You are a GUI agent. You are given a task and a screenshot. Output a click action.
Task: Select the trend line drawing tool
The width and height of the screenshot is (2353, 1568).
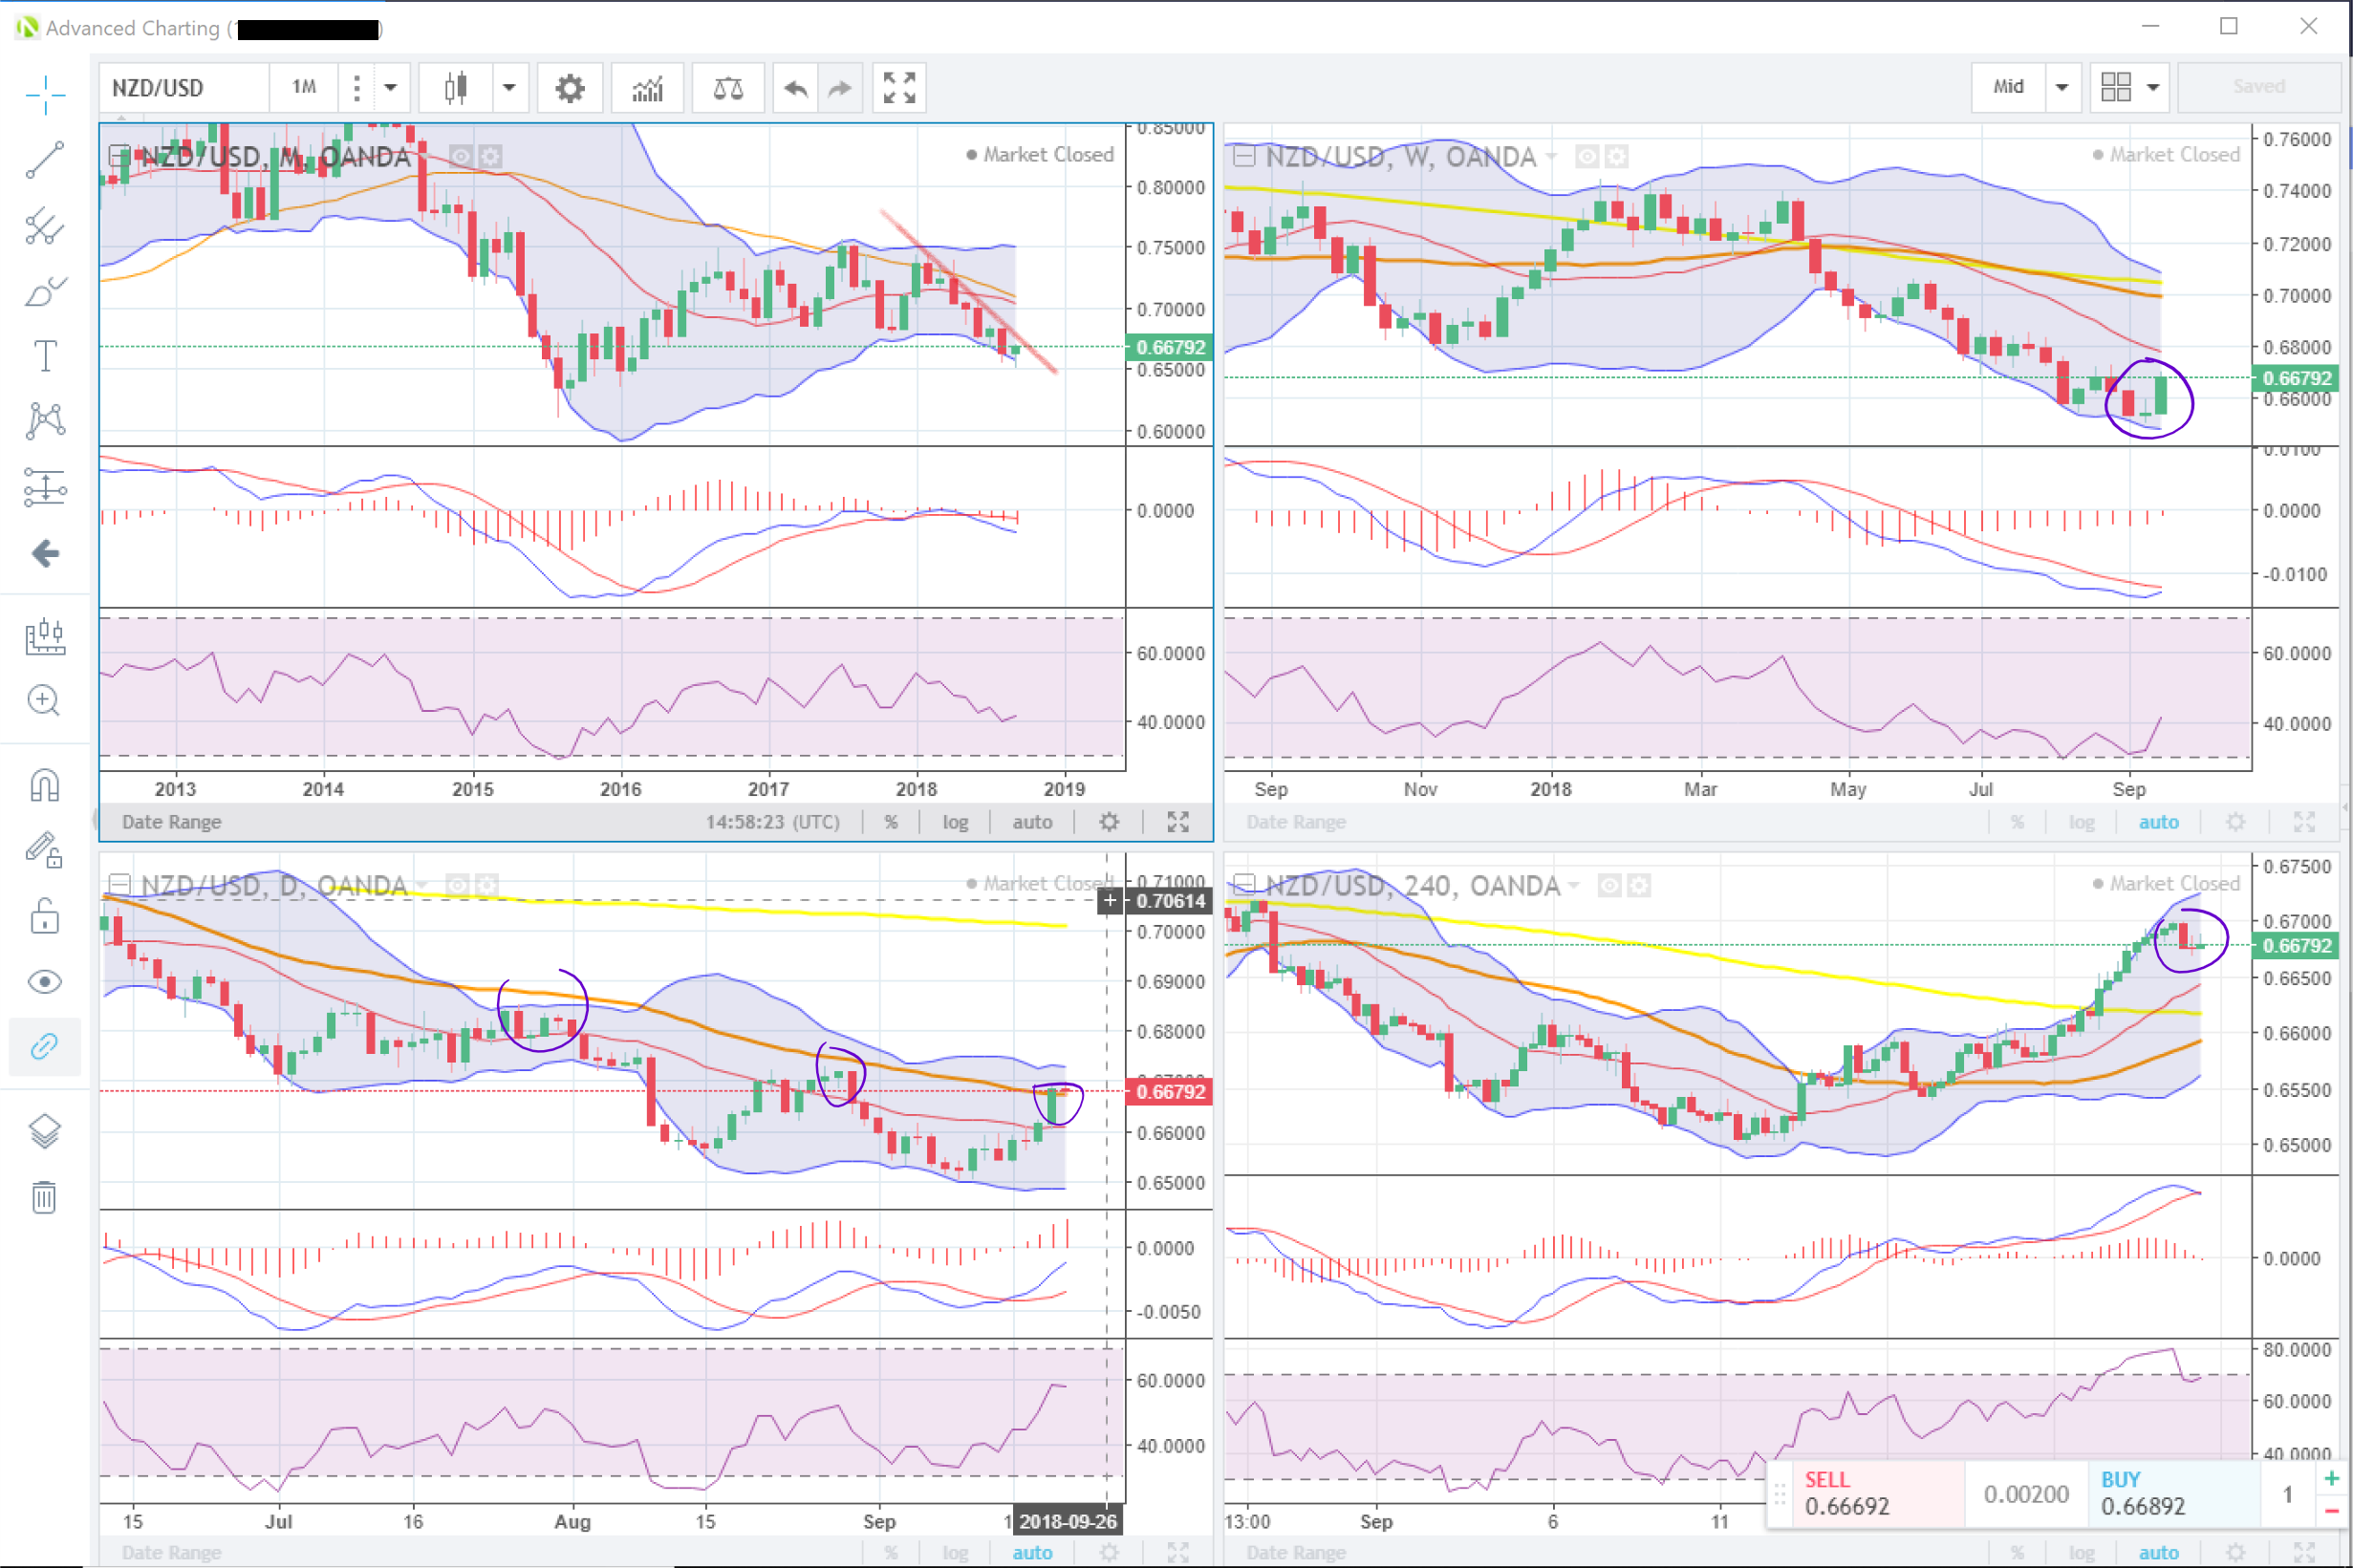(45, 160)
